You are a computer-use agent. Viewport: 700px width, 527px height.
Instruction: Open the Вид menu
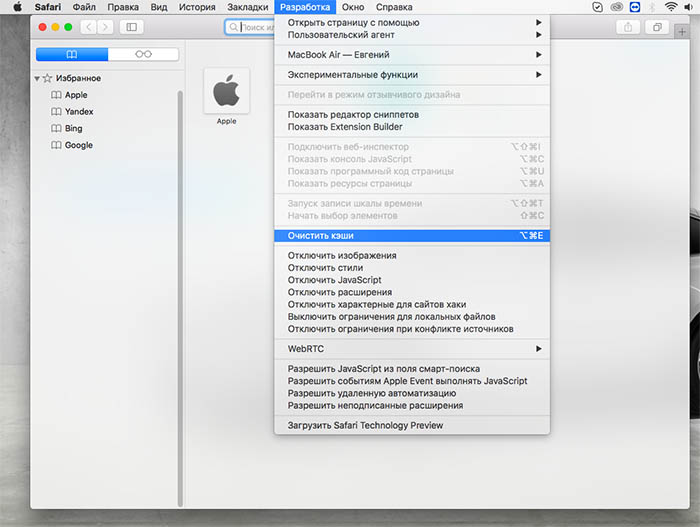click(158, 7)
